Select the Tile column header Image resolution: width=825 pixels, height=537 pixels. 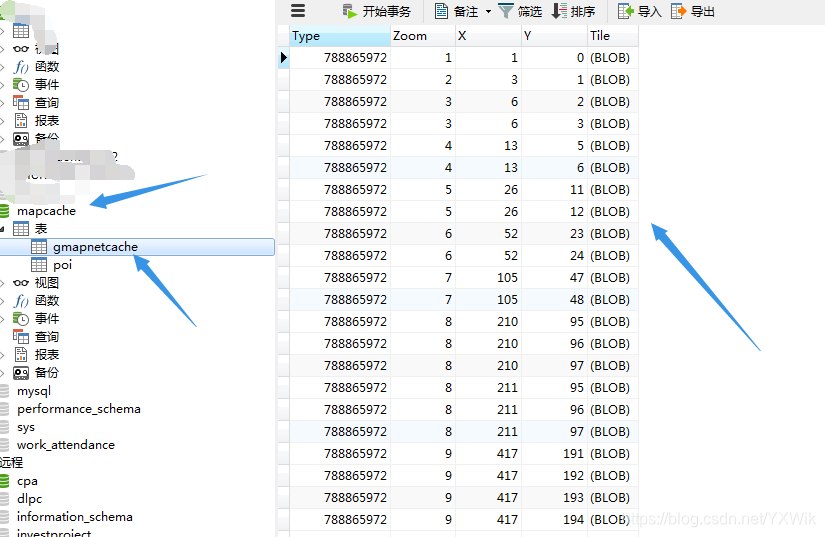(613, 36)
